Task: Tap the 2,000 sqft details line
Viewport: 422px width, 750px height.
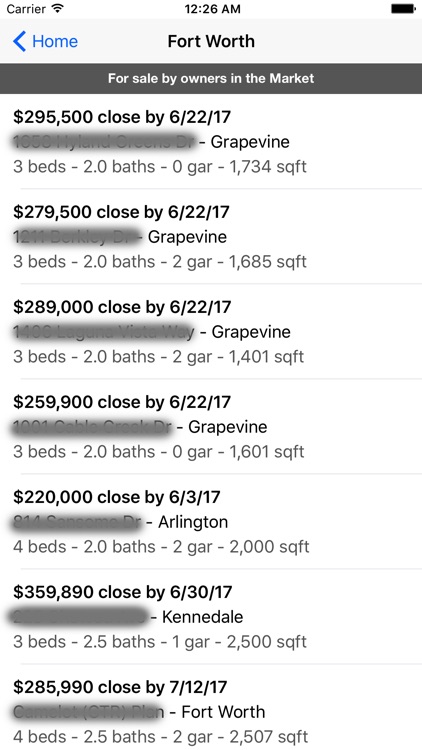Action: click(x=161, y=547)
